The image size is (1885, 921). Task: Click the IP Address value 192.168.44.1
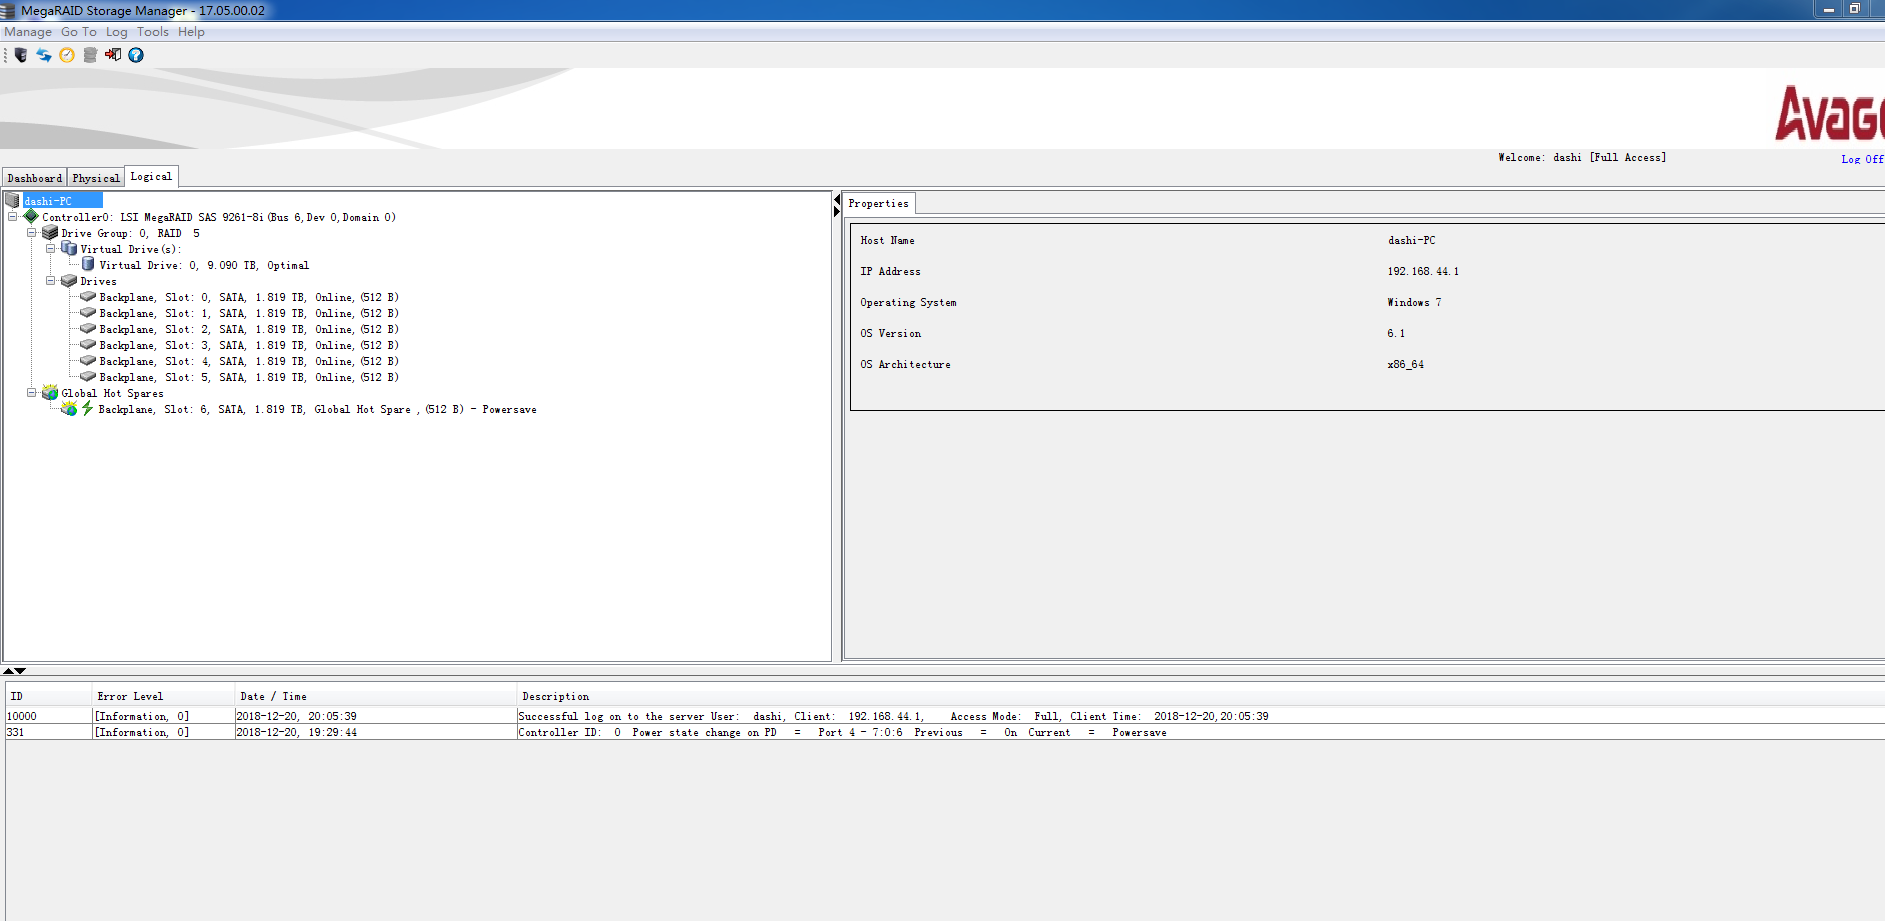[x=1423, y=271]
